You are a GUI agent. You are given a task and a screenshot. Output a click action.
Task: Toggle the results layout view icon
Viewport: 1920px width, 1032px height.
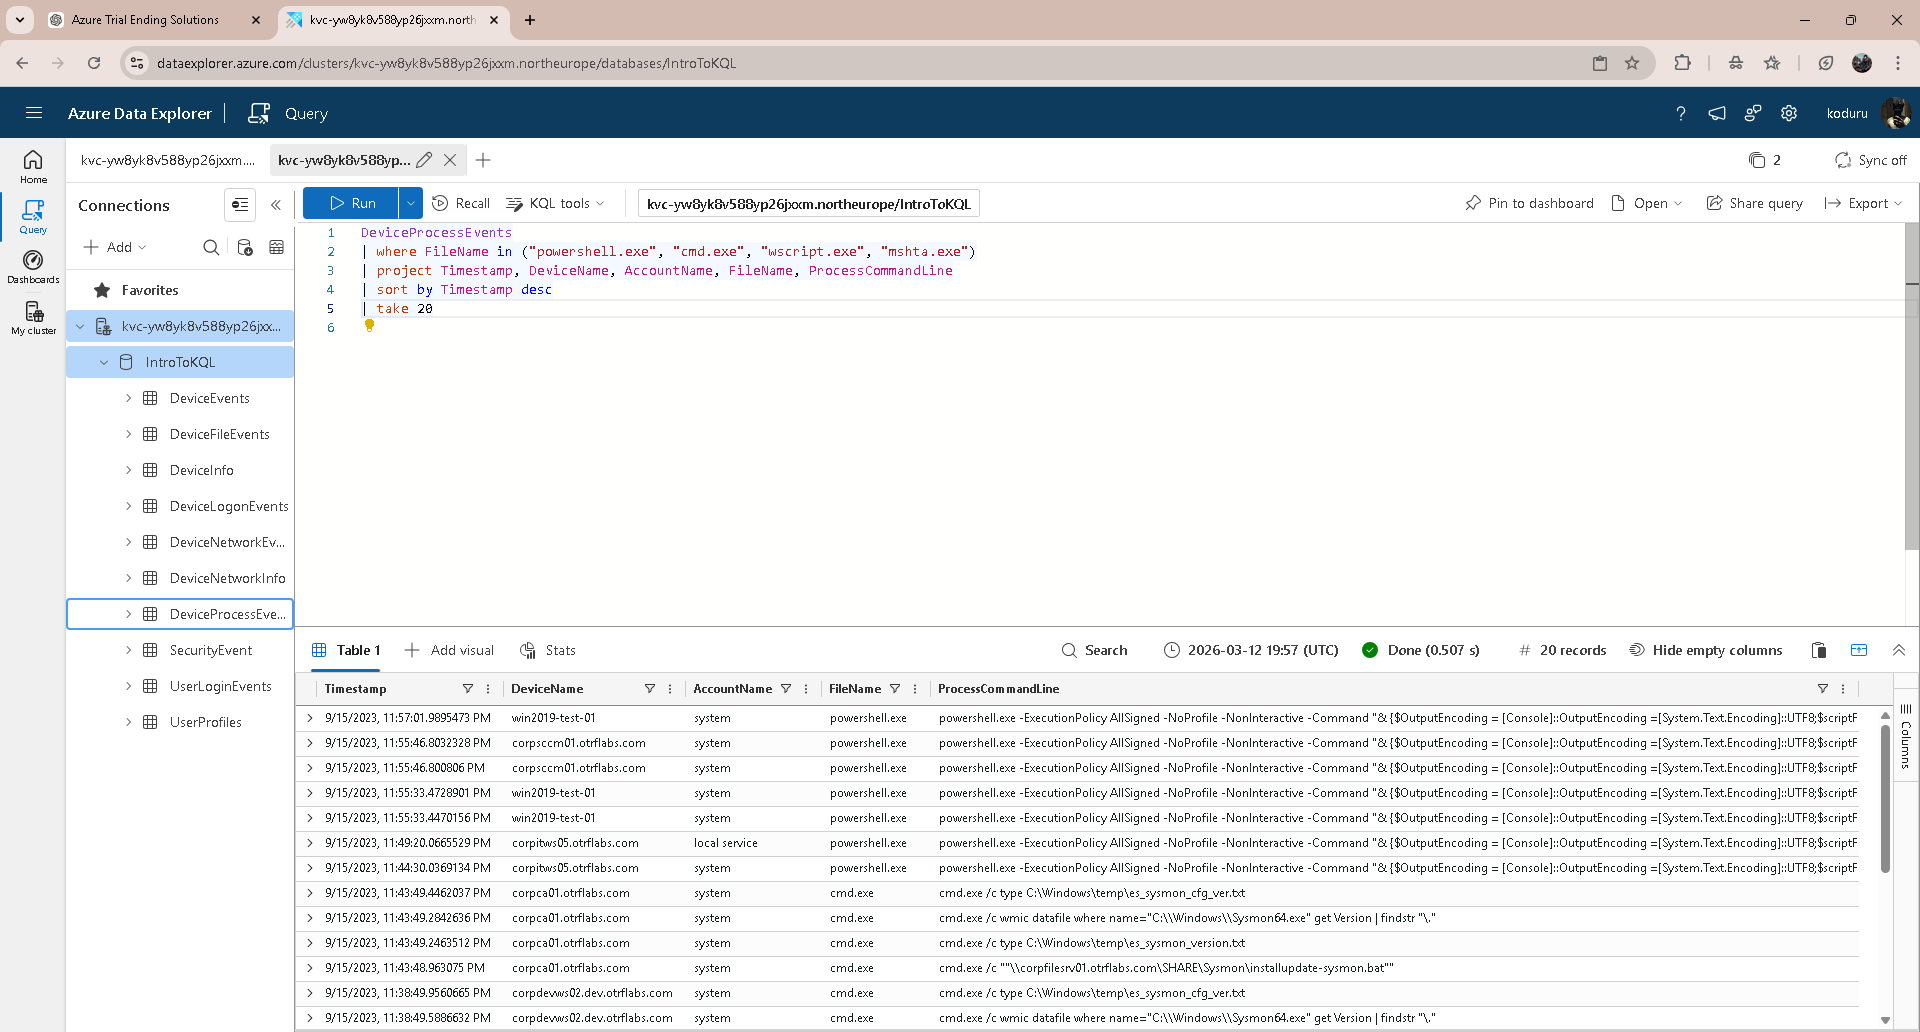point(1859,650)
